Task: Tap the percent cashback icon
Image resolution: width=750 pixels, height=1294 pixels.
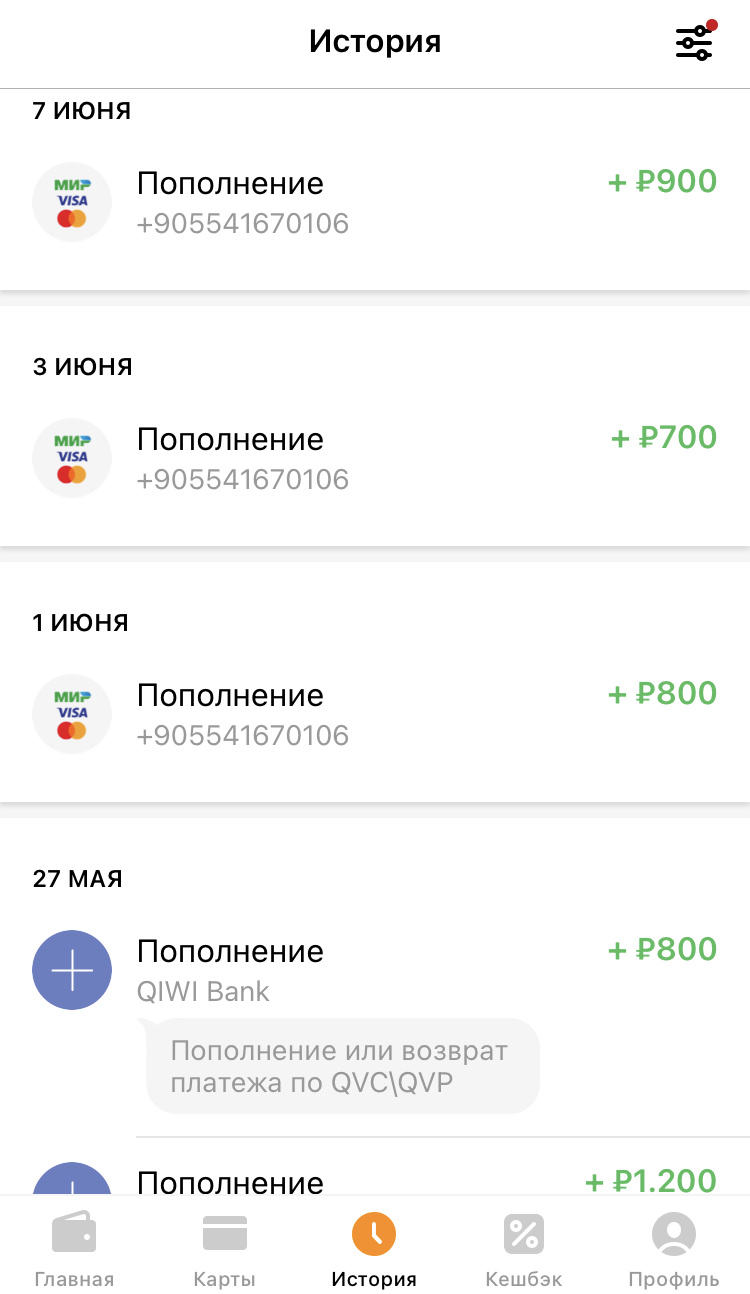Action: tap(524, 1234)
